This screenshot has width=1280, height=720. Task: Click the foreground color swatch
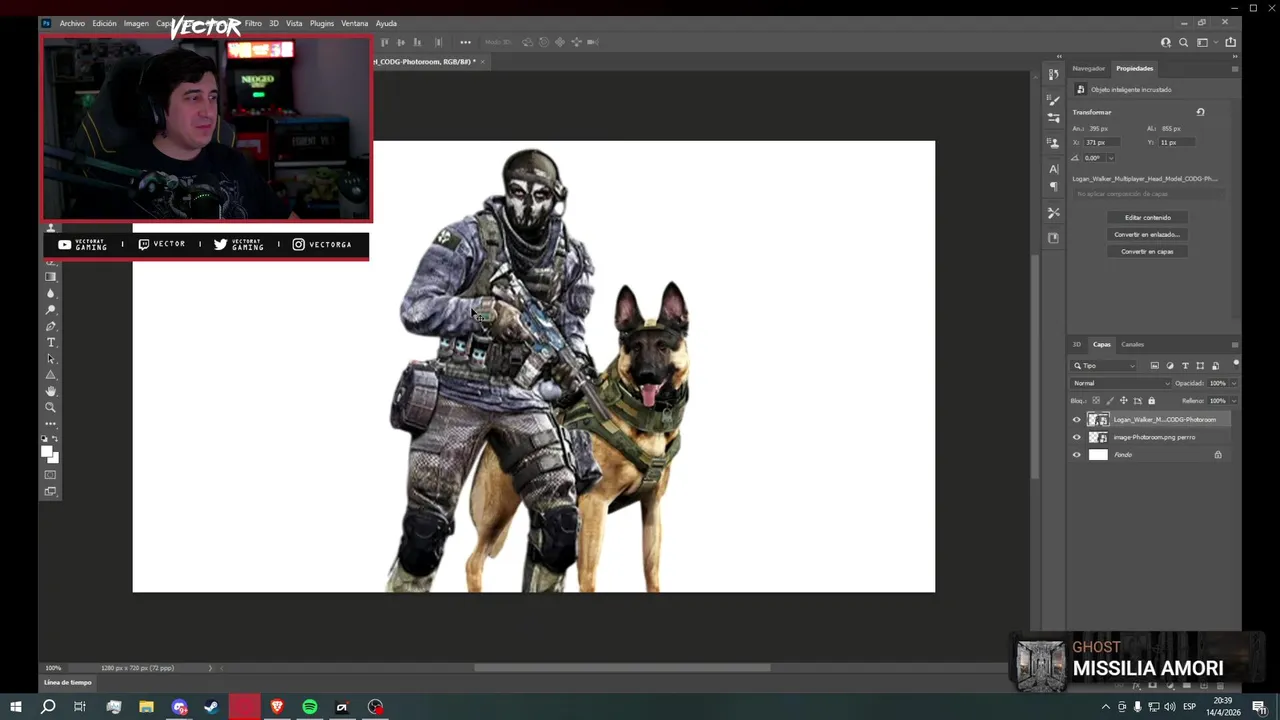(x=46, y=451)
